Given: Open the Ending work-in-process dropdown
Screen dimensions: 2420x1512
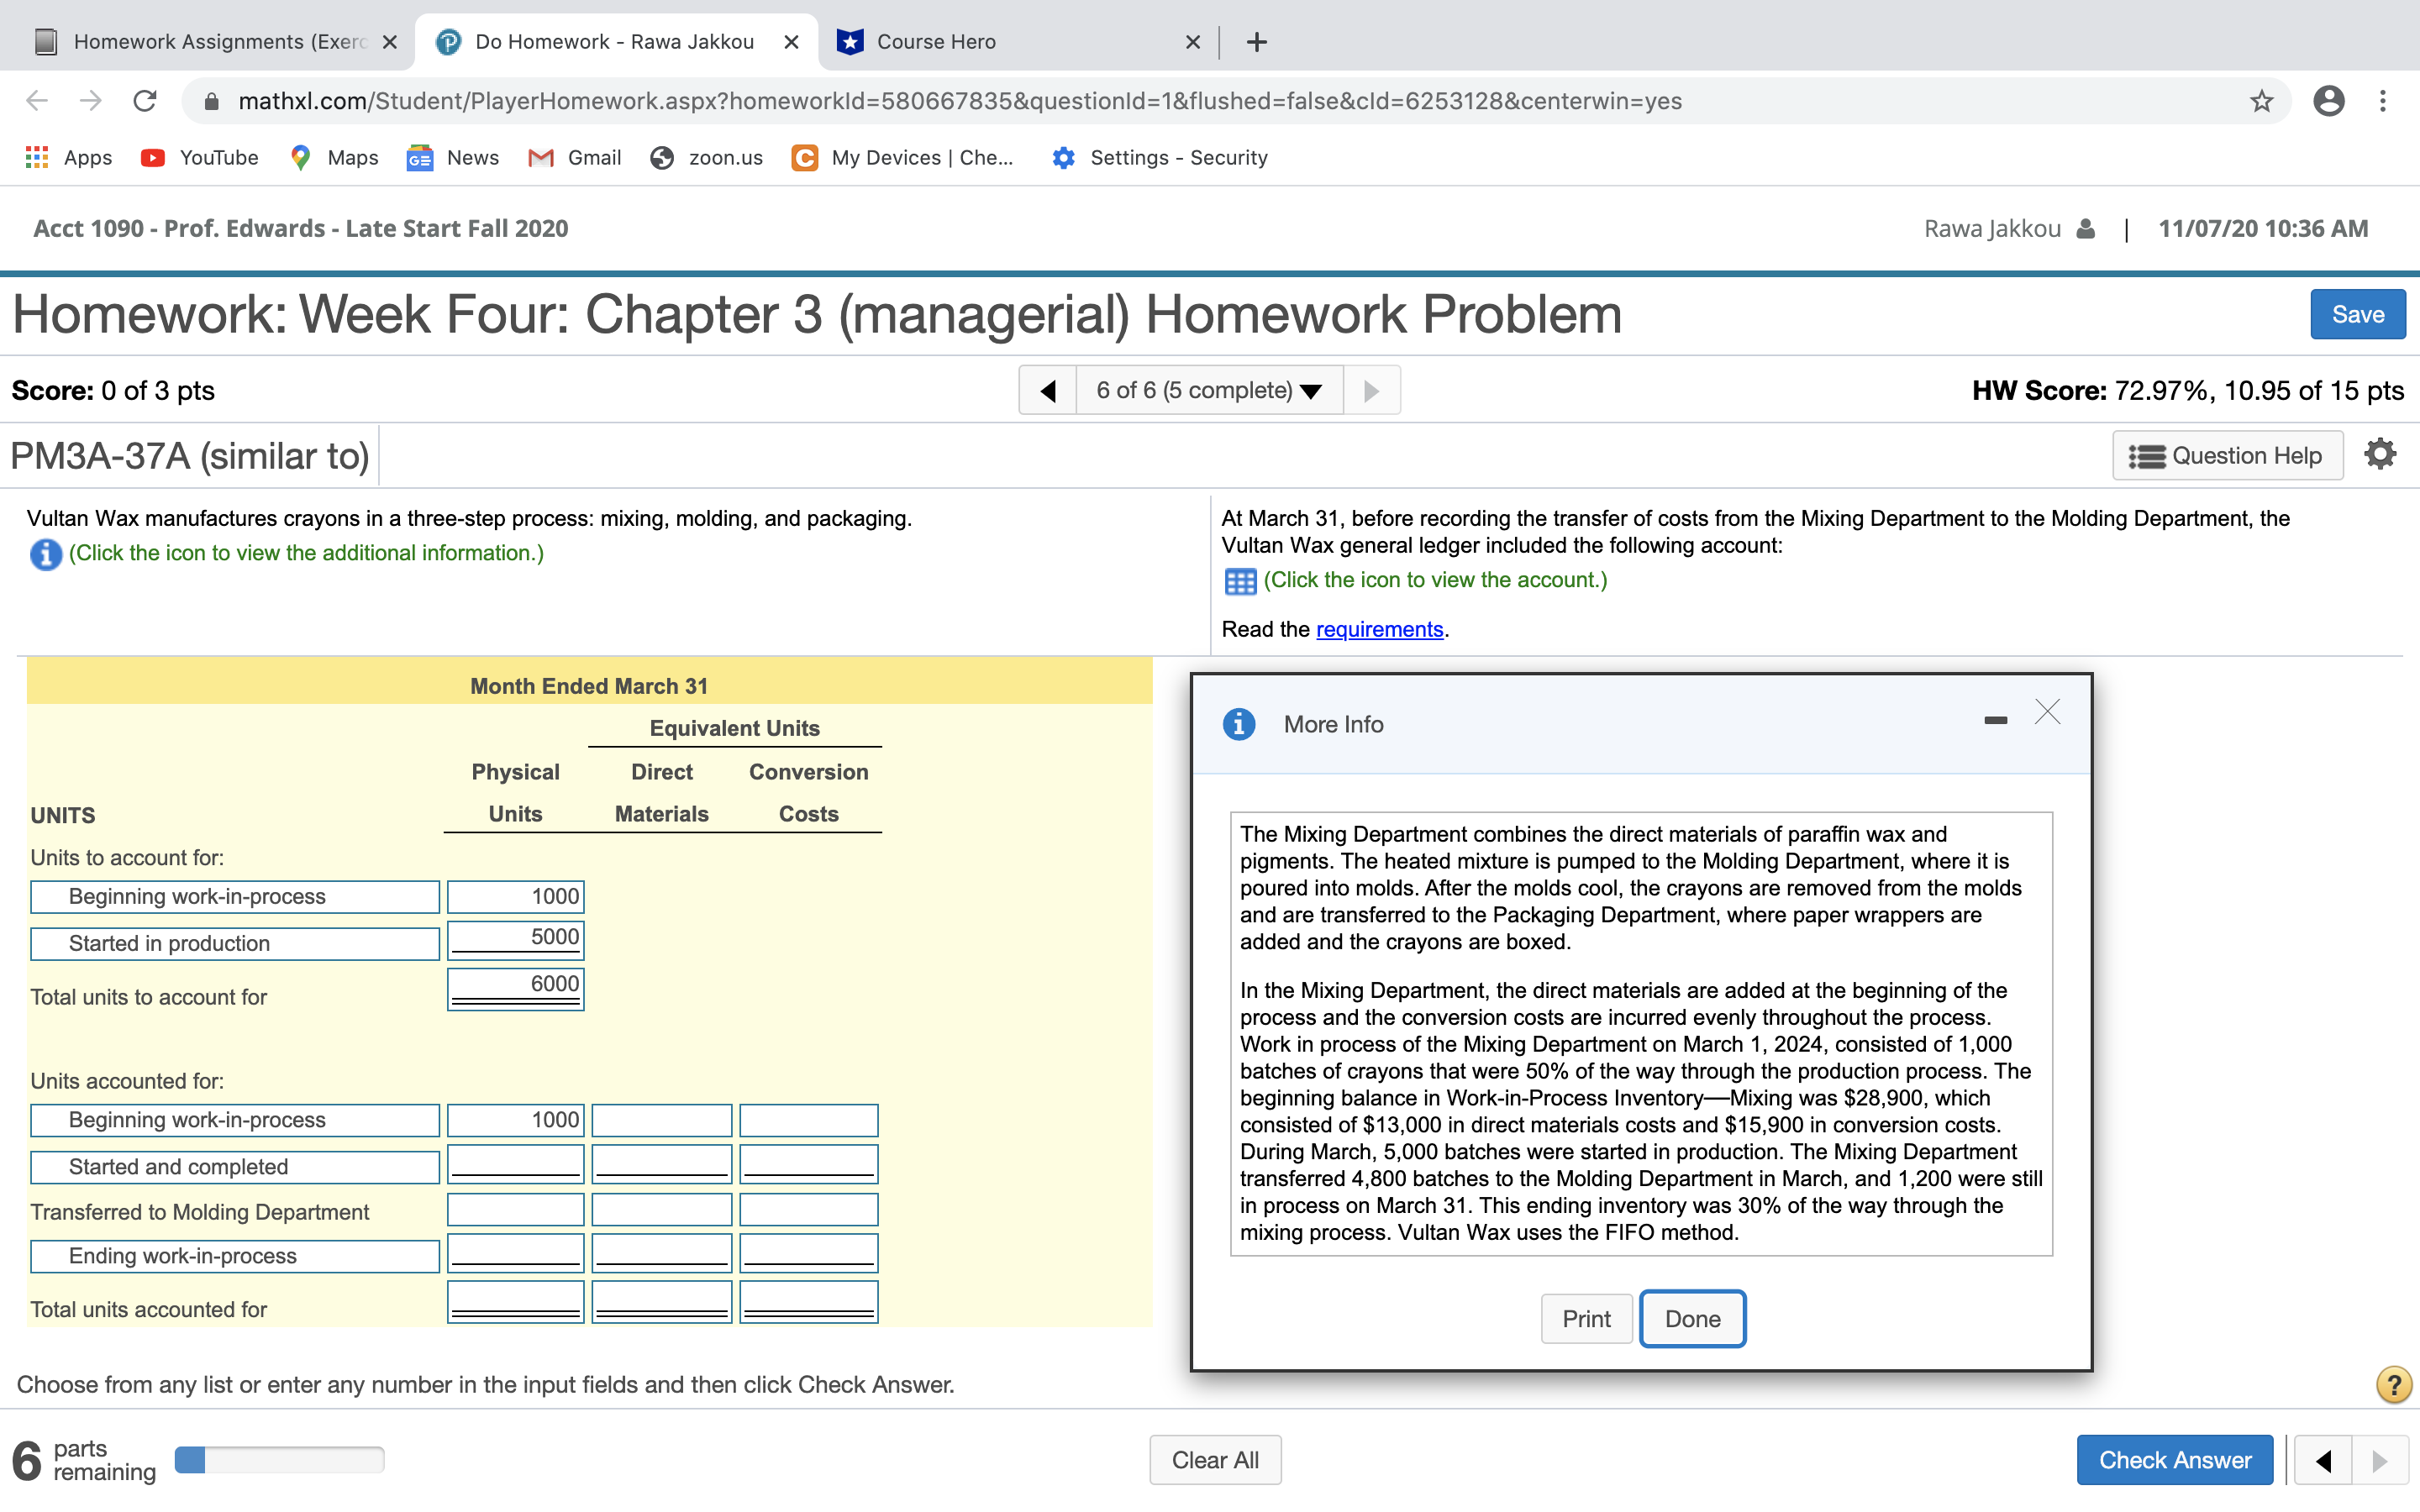Looking at the screenshot, I should pos(234,1256).
